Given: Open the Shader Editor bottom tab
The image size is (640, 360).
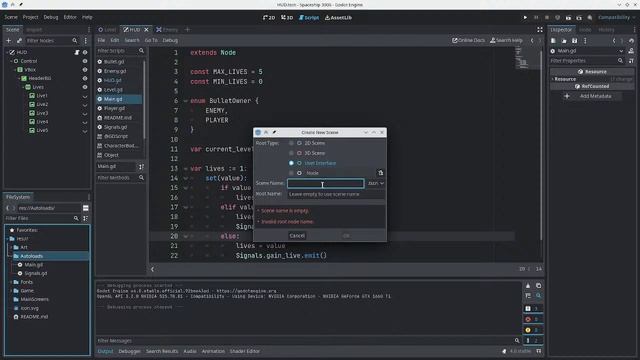Looking at the screenshot, I should pos(244,351).
